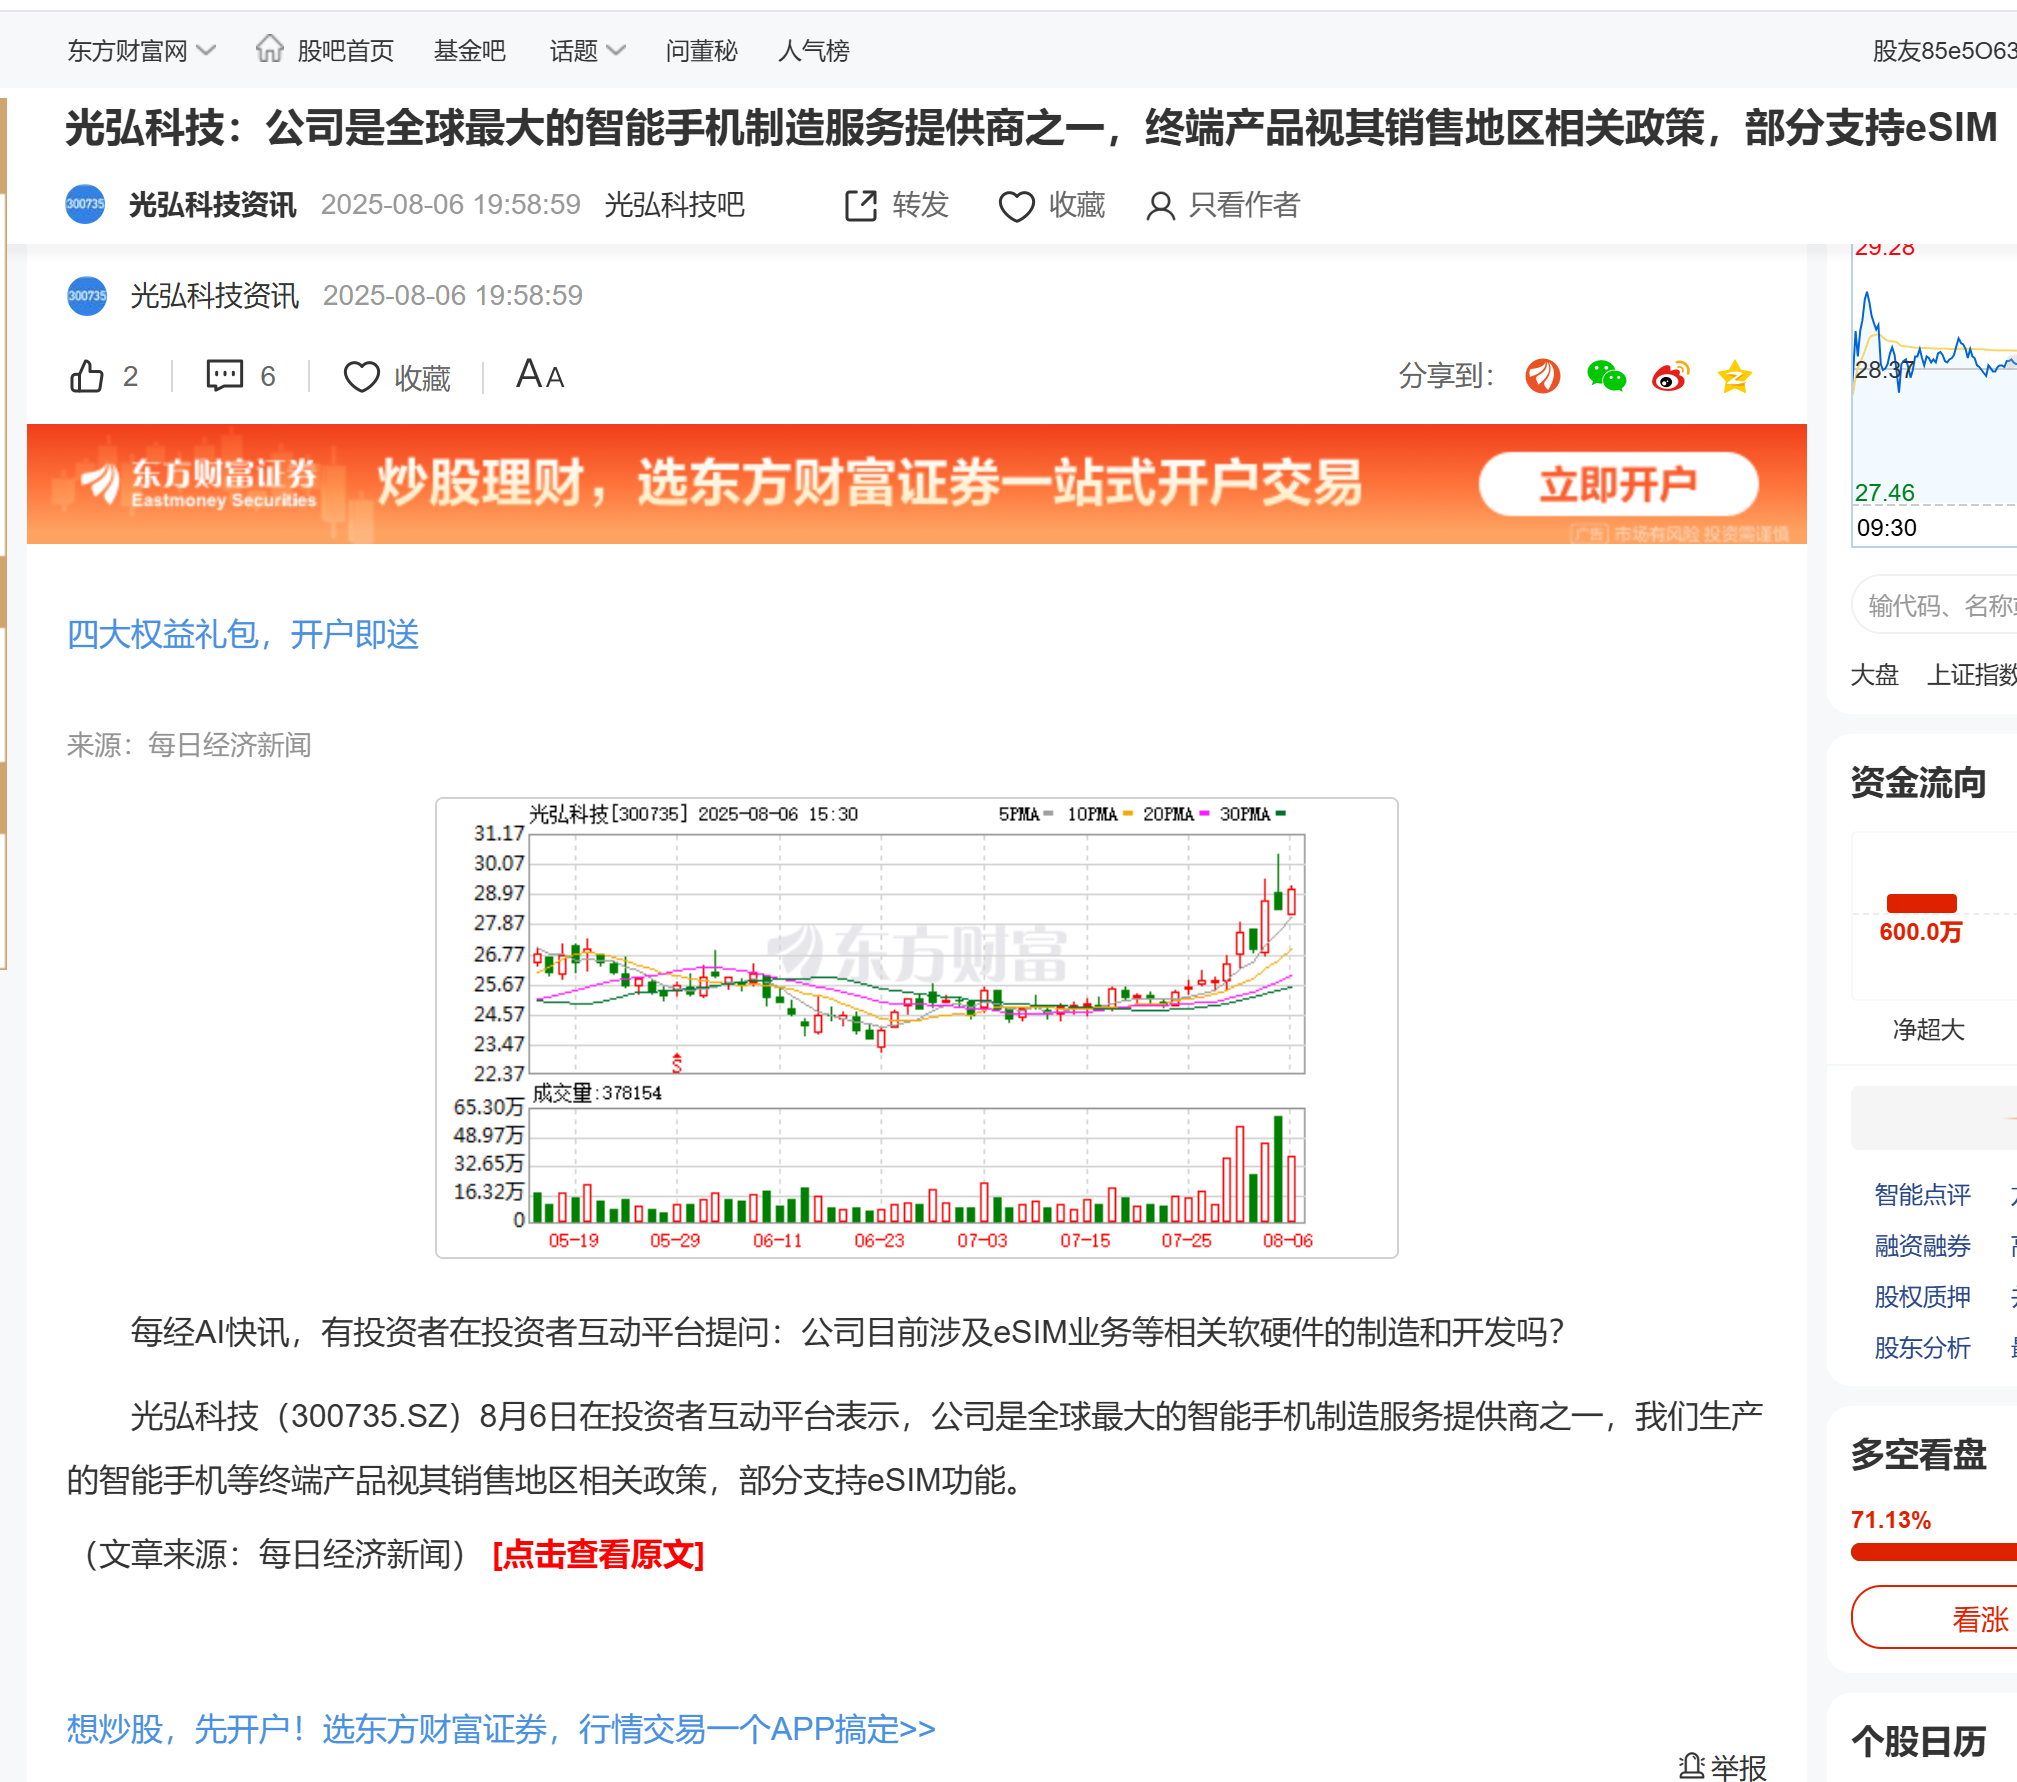The width and height of the screenshot is (2017, 1782).
Task: Click the 股友85e5063 username
Action: 1944,50
